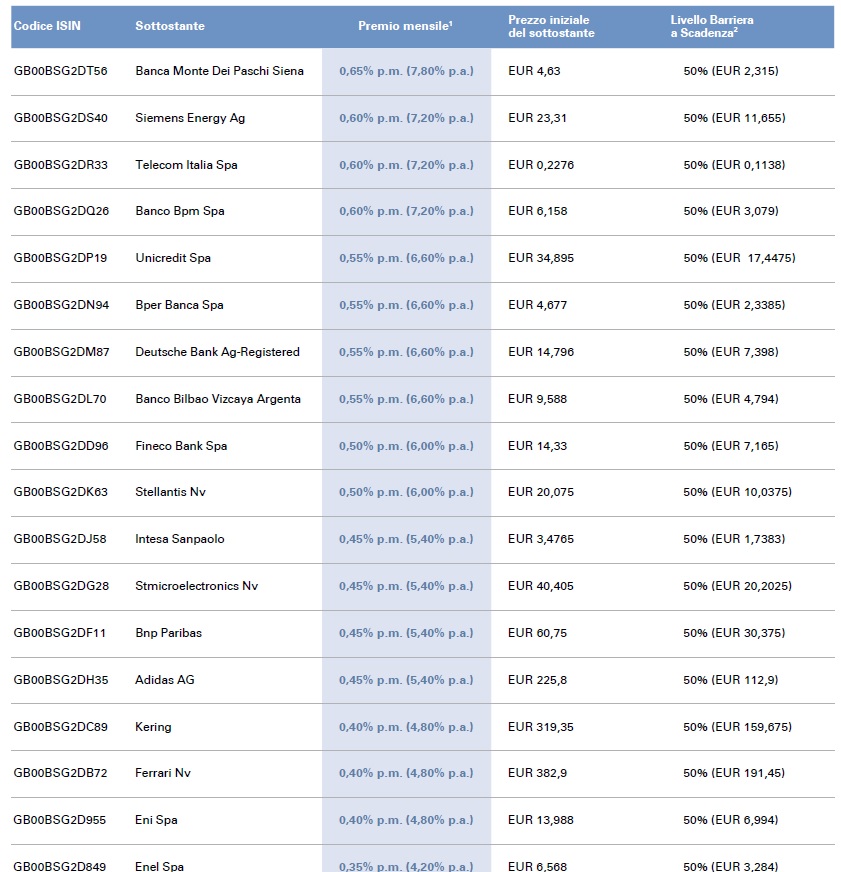Select ISIN code GB00BSG2DD96
This screenshot has width=841, height=872.
(61, 446)
